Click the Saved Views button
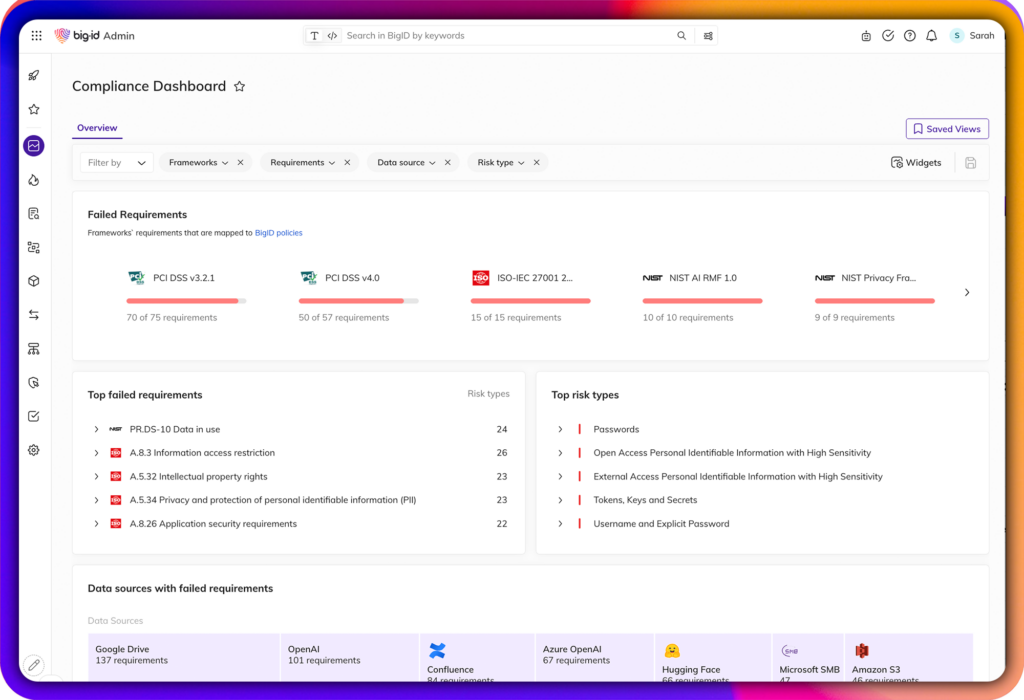 pos(946,129)
